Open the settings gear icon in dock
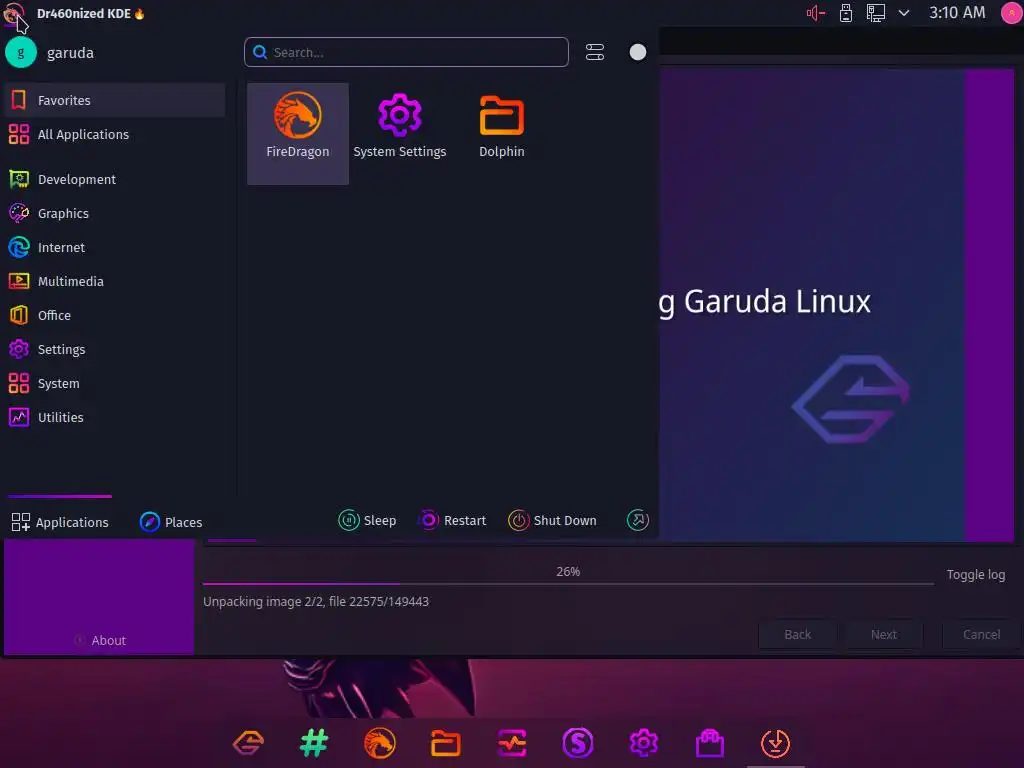This screenshot has width=1024, height=768. tap(643, 743)
